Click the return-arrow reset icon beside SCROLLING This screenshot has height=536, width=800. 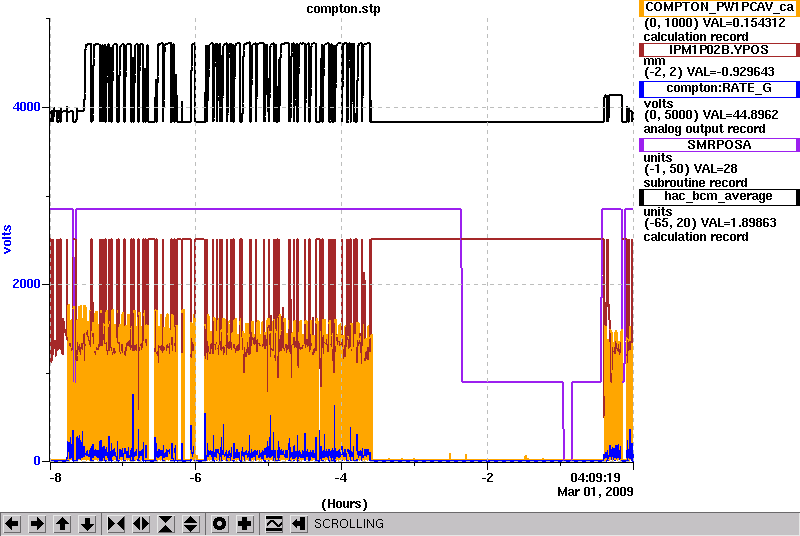299,524
